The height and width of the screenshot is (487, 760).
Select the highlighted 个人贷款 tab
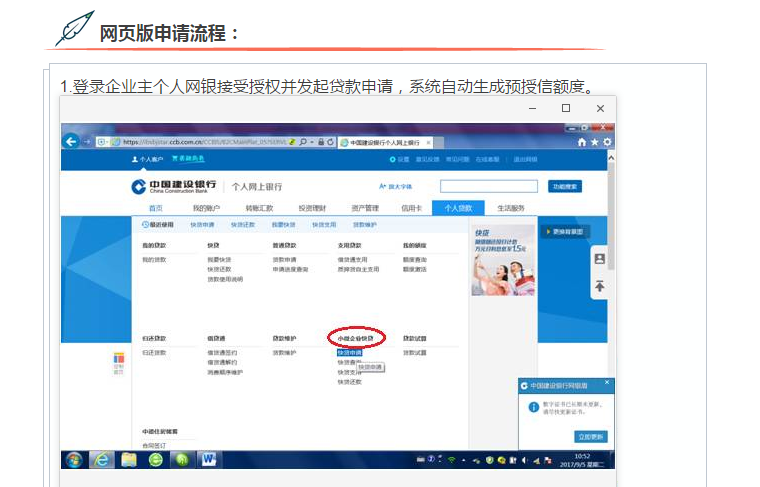[x=459, y=208]
